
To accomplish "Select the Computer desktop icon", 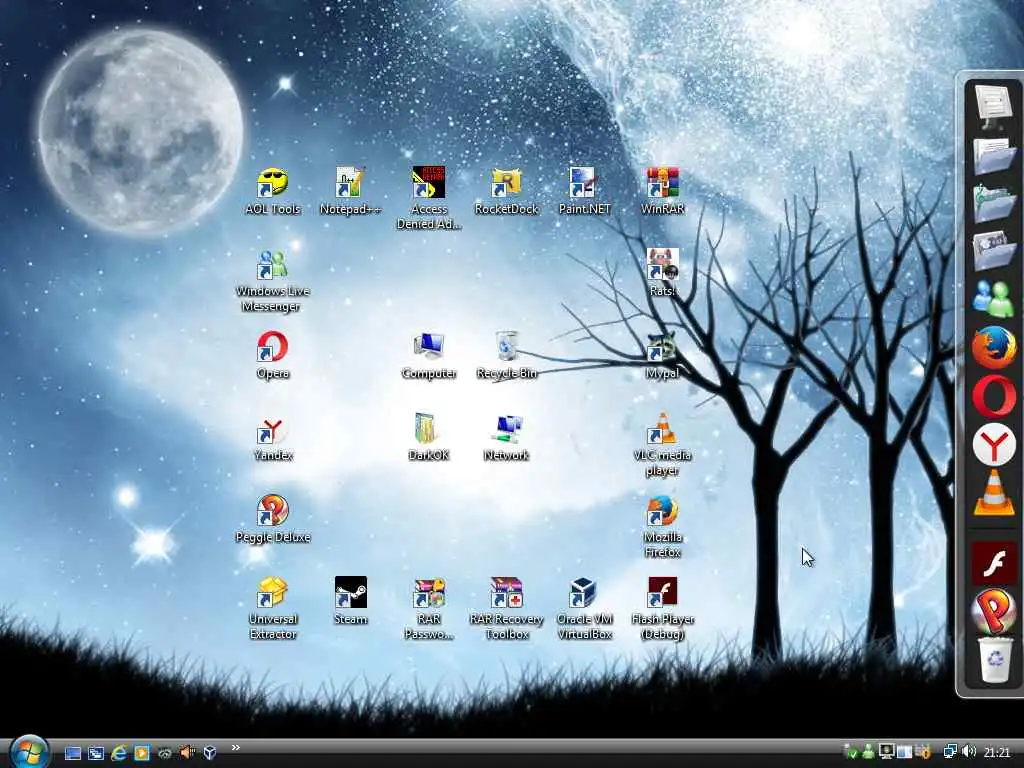I will tap(428, 355).
